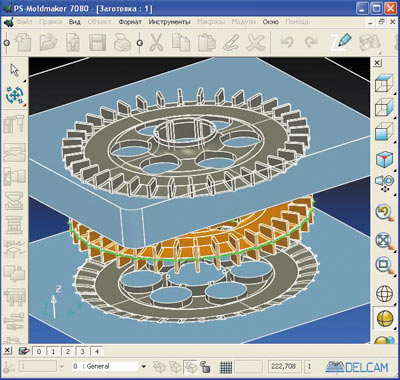Toggle level 1 button
Screen dimensions: 400x380
coord(54,351)
